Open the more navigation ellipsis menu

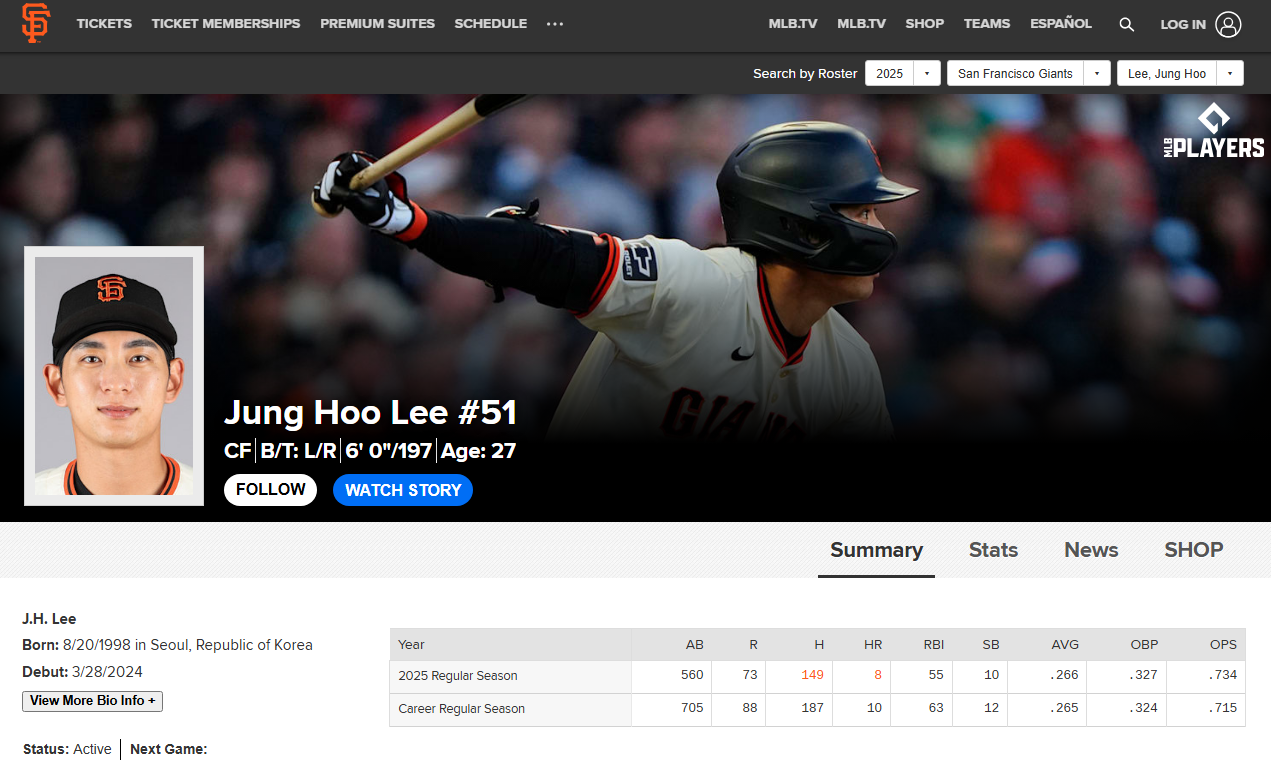555,24
